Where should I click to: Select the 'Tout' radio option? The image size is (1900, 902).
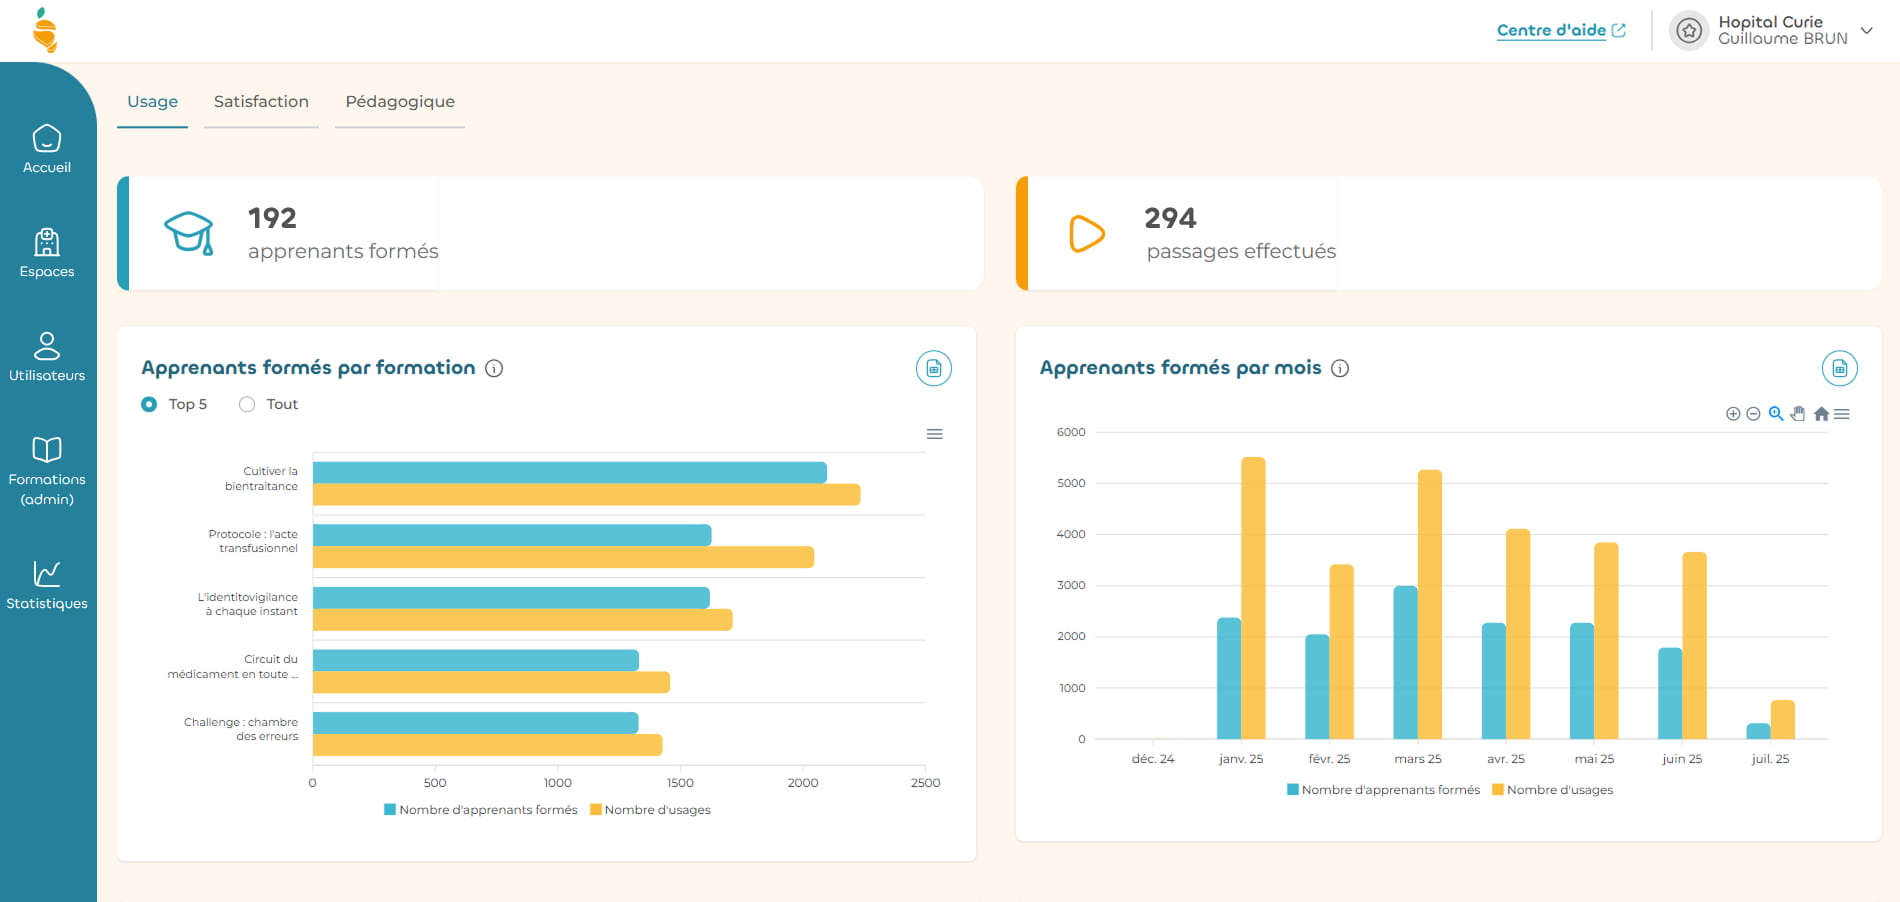[x=247, y=404]
